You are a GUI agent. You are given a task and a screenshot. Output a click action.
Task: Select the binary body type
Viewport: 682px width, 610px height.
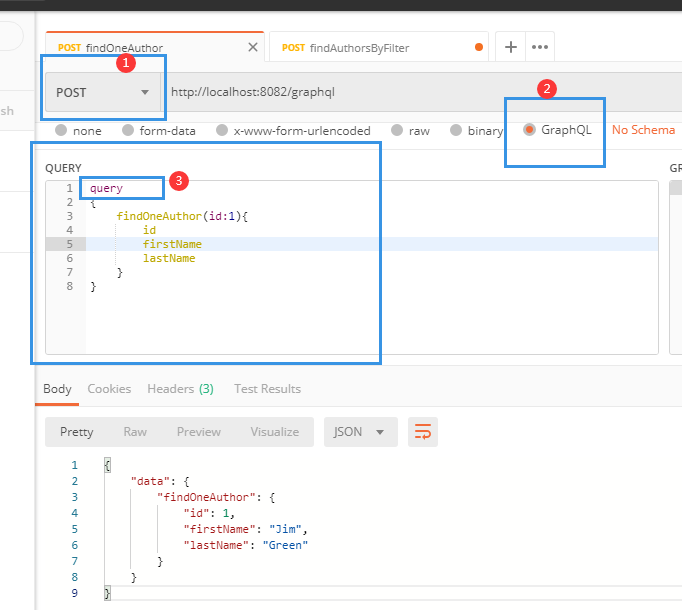(x=477, y=131)
